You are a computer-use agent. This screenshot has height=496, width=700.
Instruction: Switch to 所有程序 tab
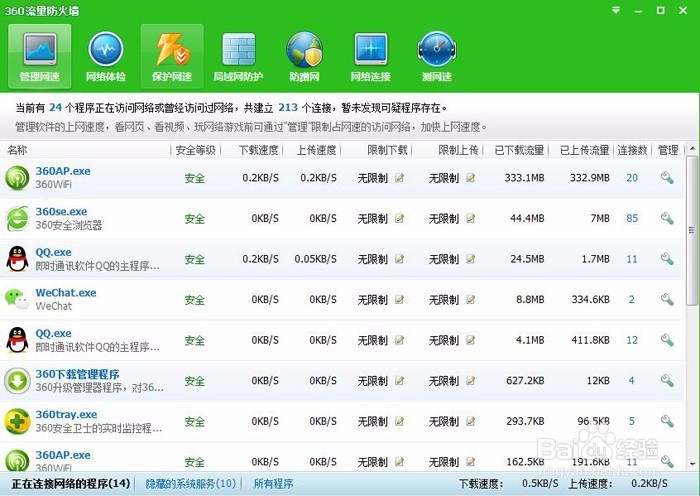tap(274, 483)
